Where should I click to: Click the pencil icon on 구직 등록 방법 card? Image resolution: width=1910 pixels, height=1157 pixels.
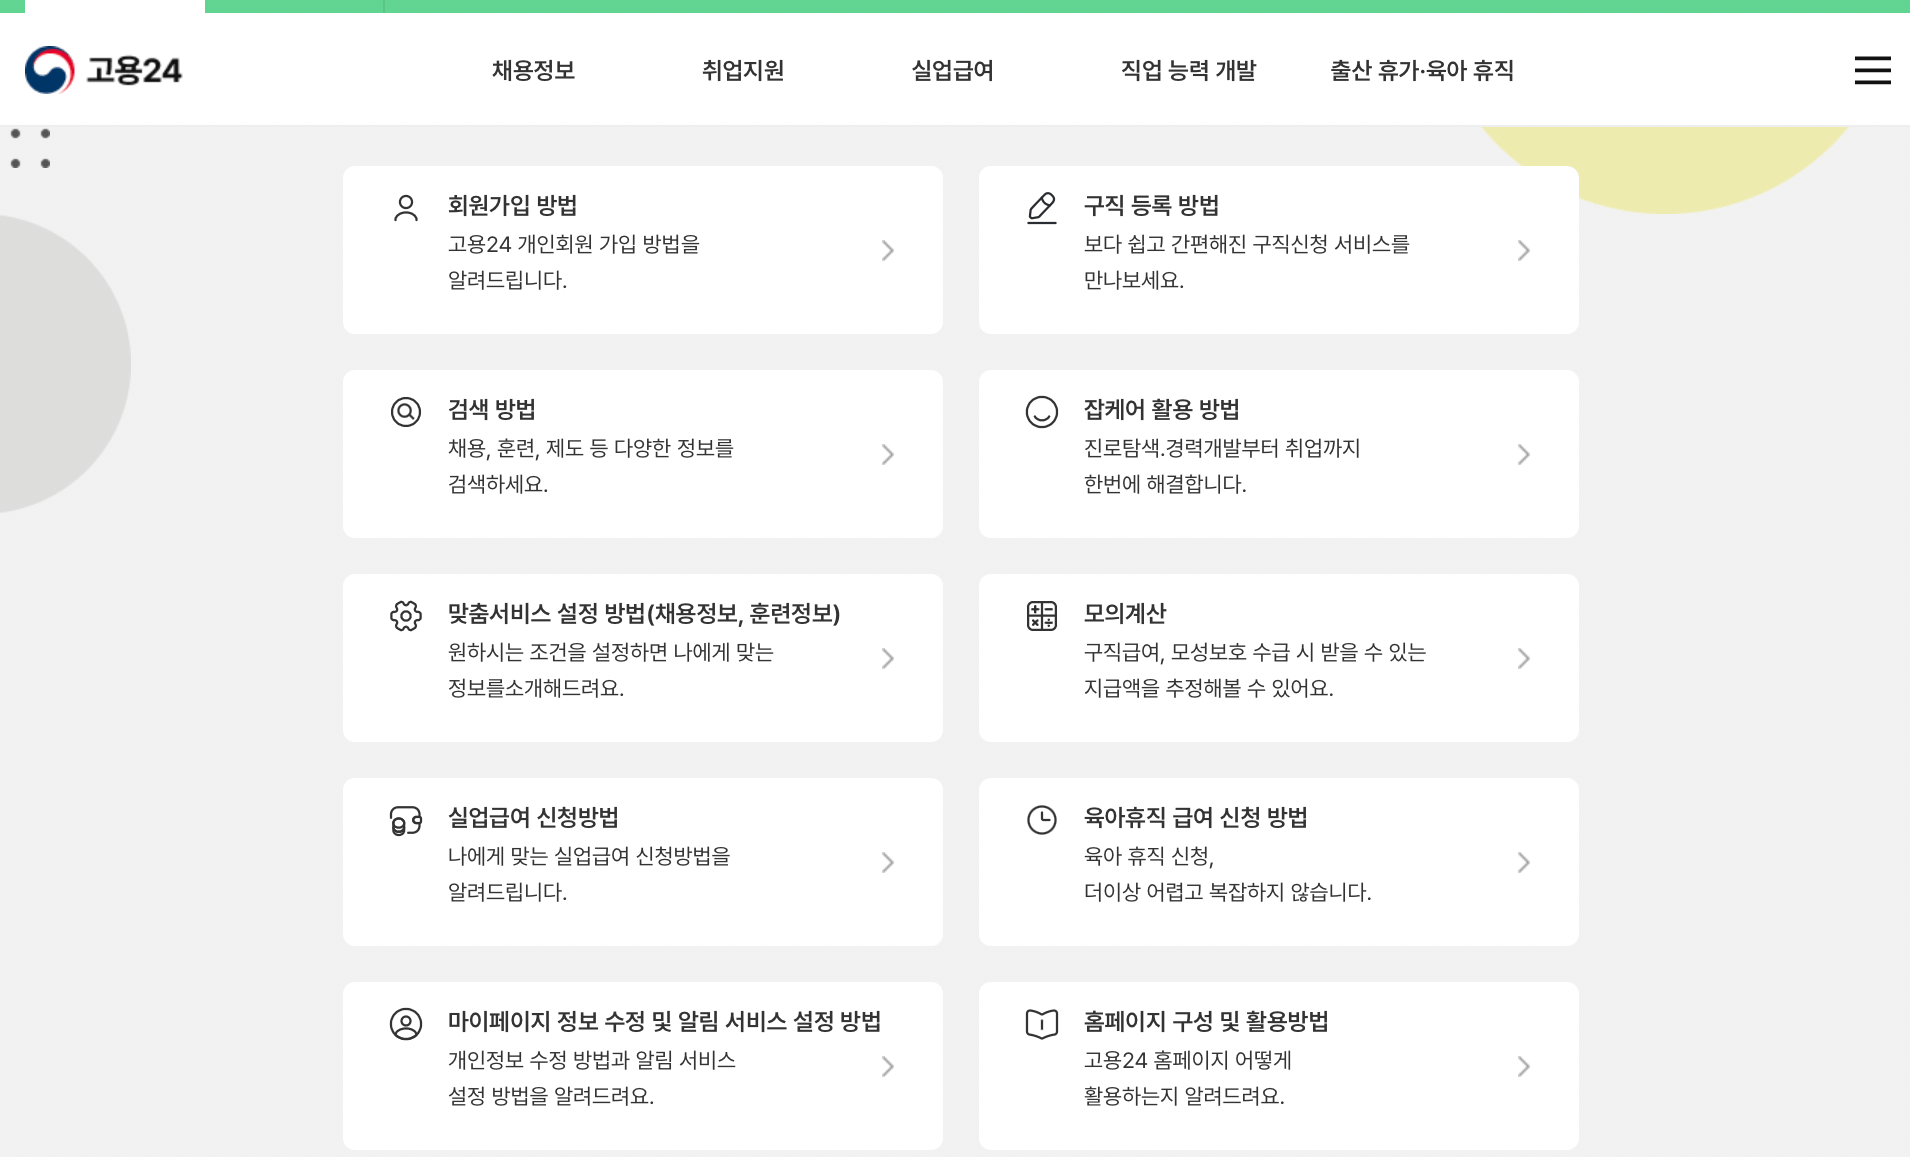[1043, 207]
